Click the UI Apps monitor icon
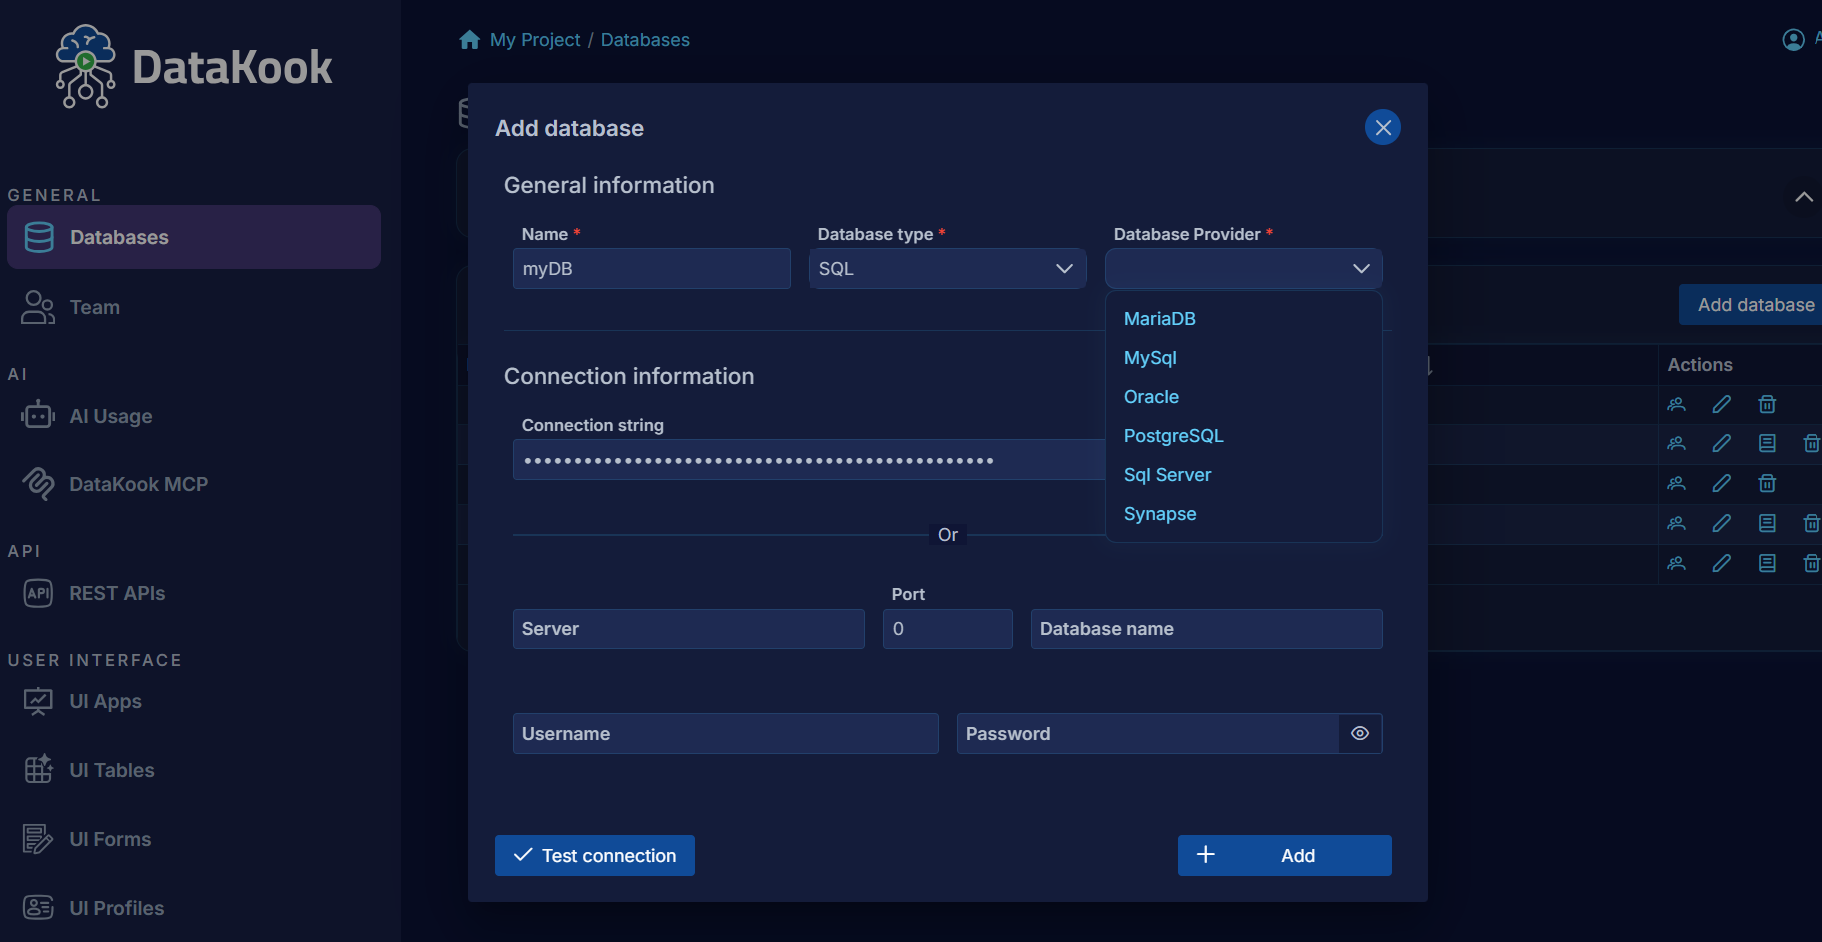Image resolution: width=1822 pixels, height=942 pixels. [x=38, y=701]
